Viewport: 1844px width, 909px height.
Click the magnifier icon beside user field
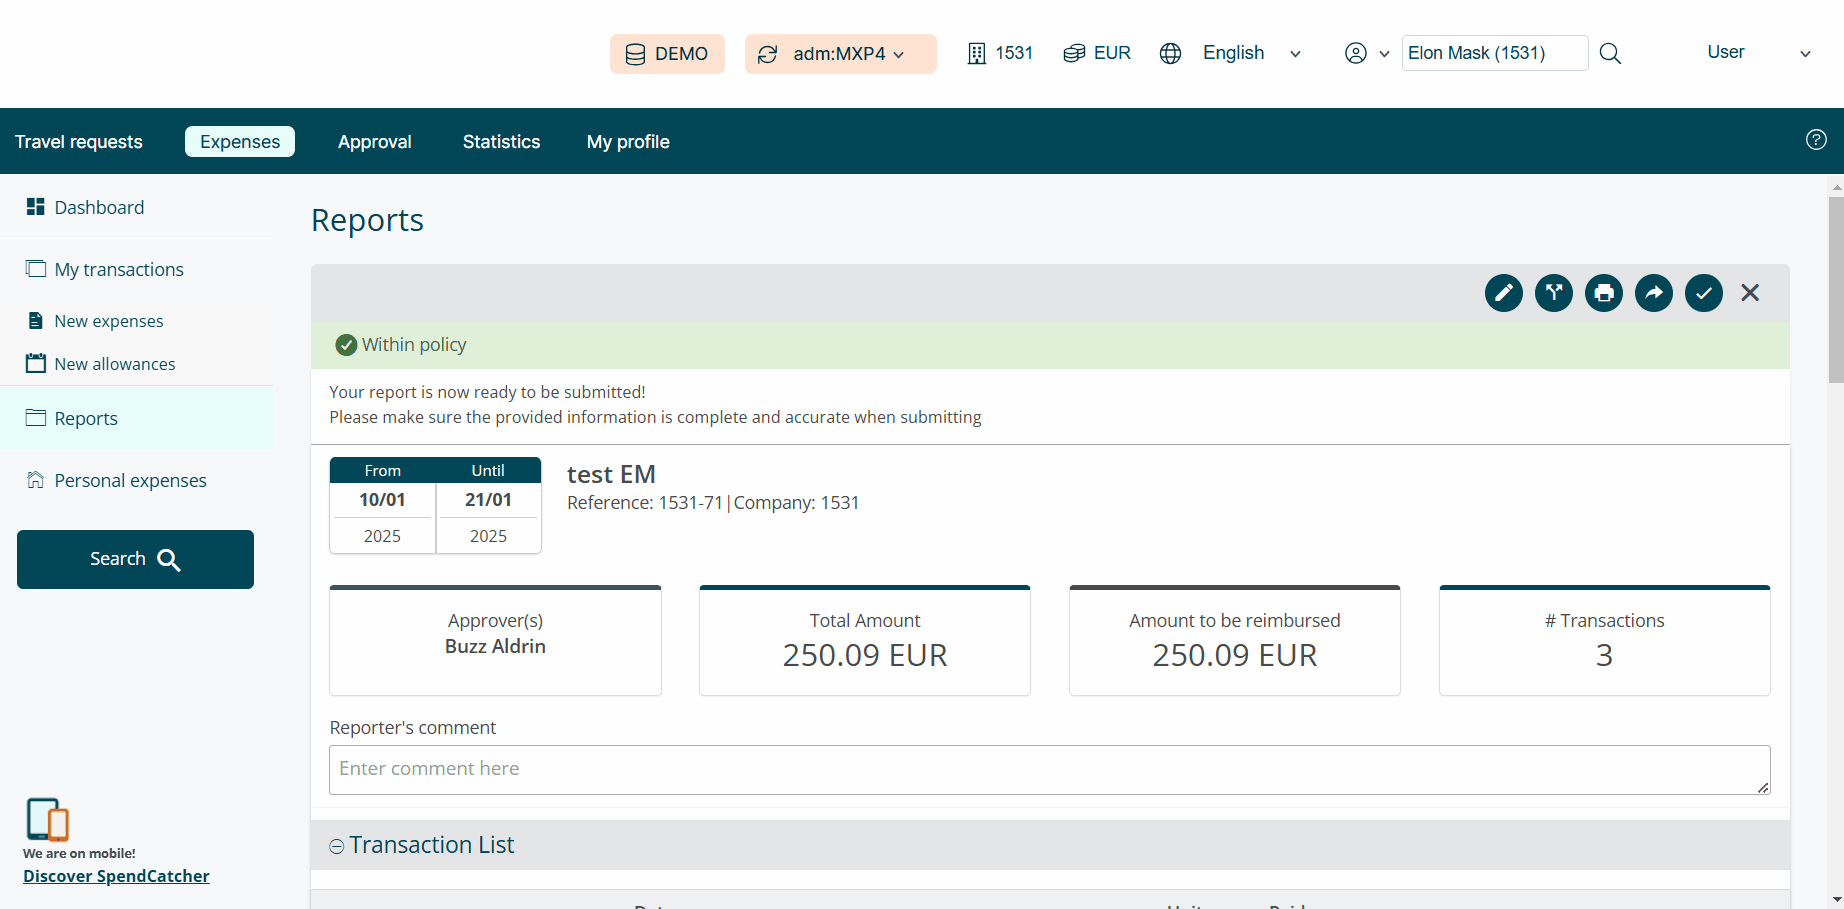[x=1609, y=54]
